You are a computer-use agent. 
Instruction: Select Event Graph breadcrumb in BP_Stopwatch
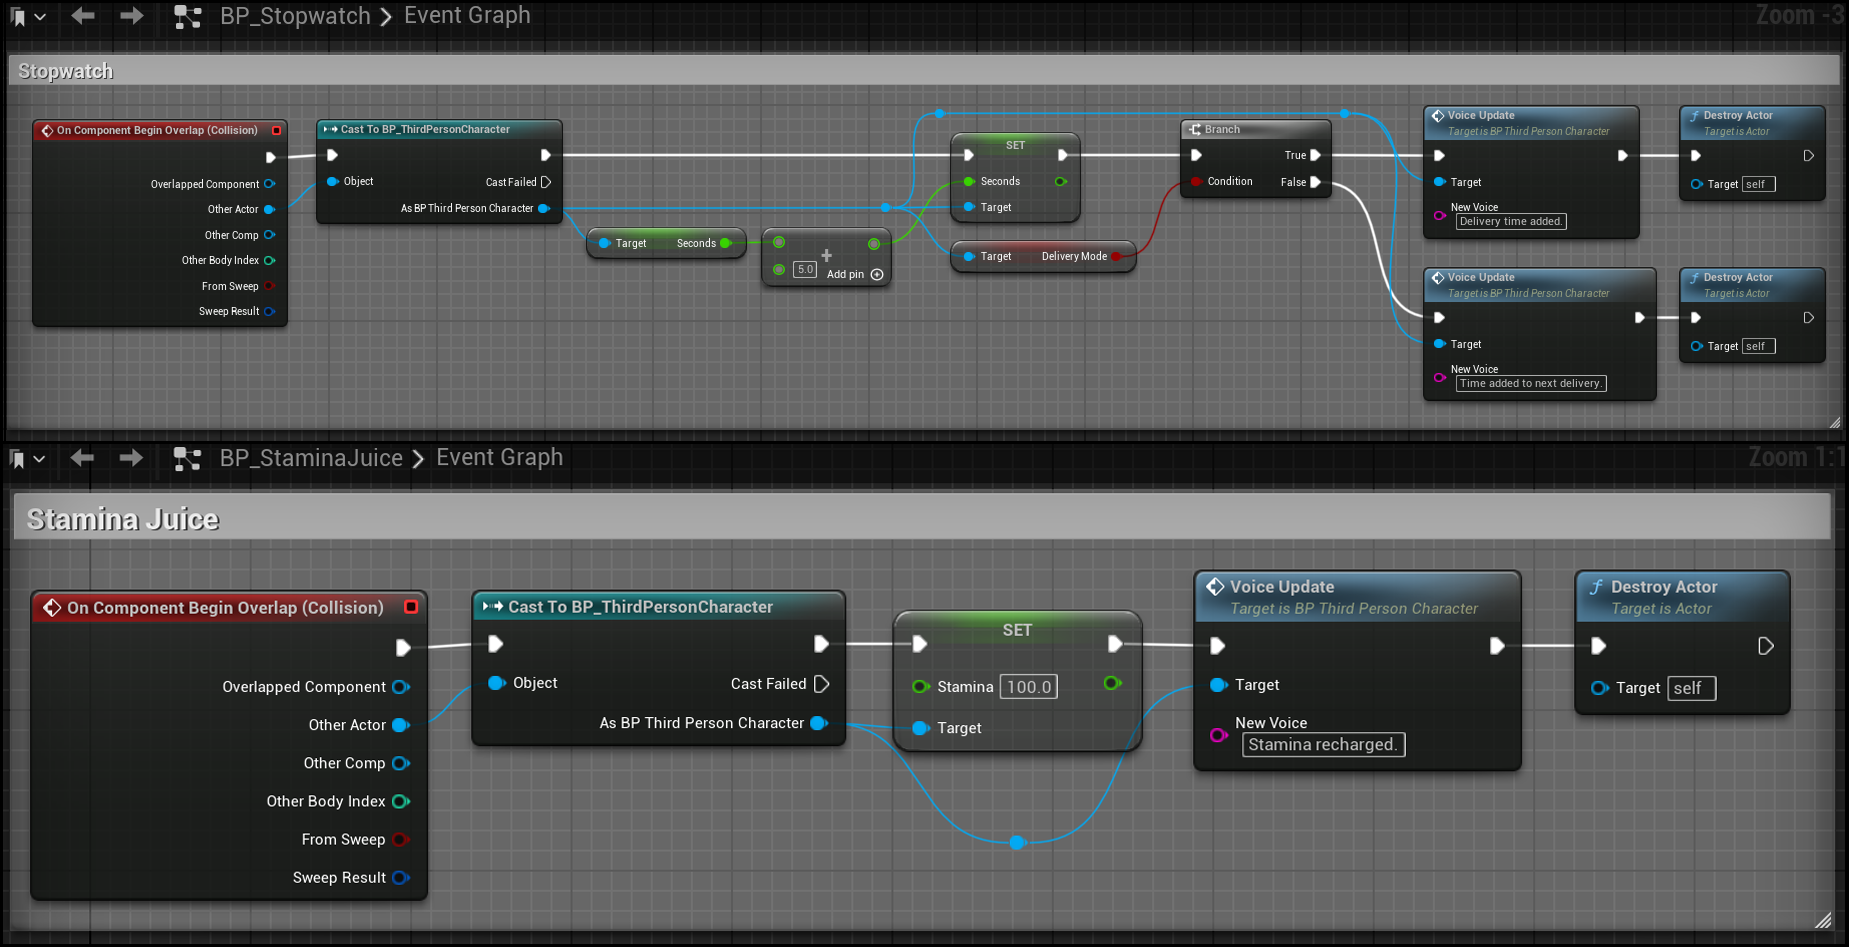coord(467,16)
